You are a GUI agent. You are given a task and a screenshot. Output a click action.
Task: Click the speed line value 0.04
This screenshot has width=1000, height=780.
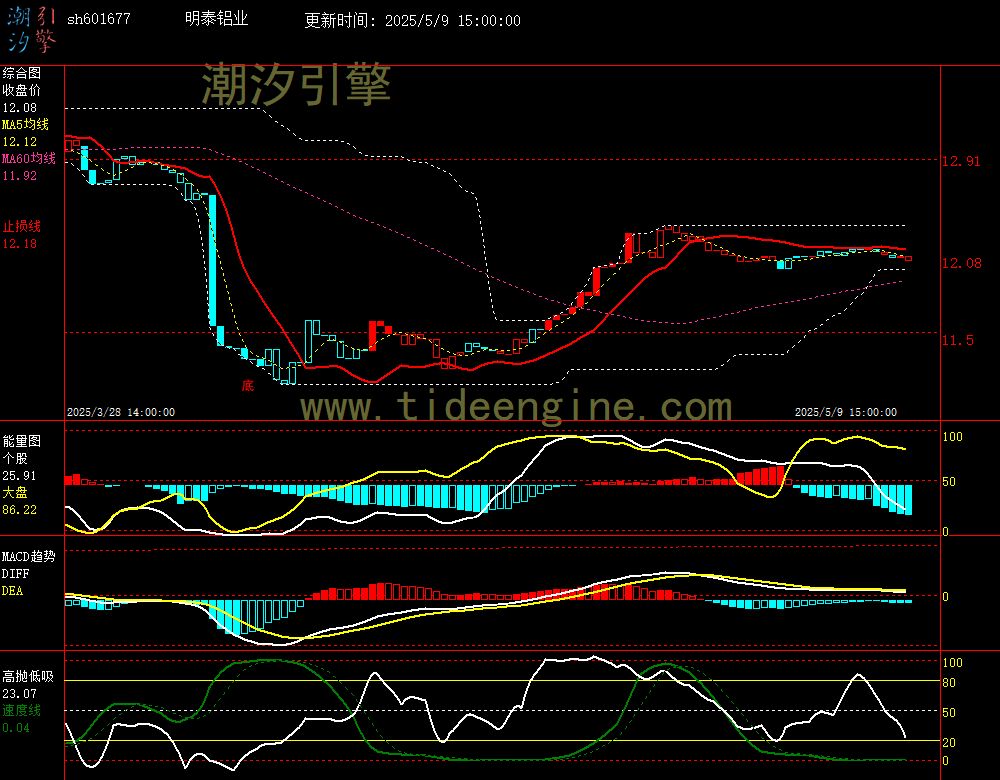pos(16,728)
